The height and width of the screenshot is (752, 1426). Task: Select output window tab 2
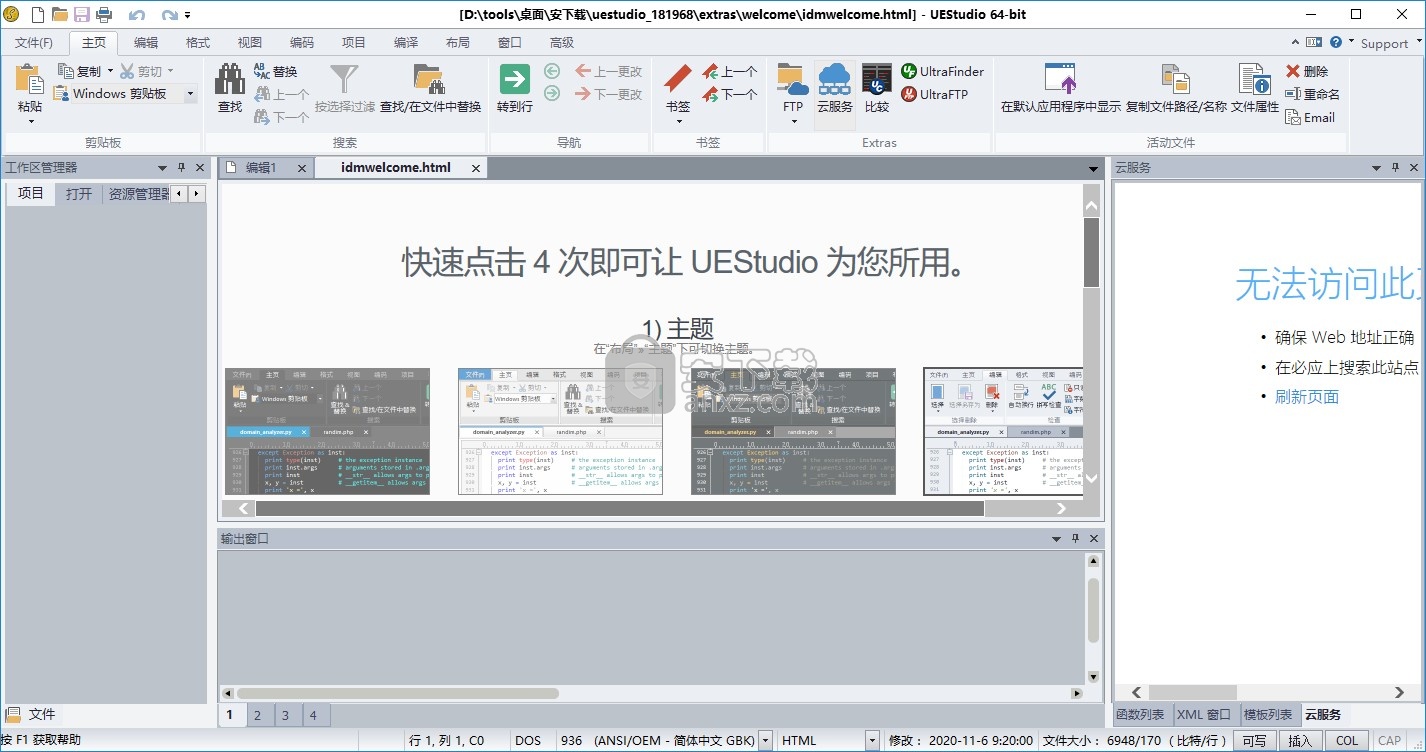click(x=257, y=715)
